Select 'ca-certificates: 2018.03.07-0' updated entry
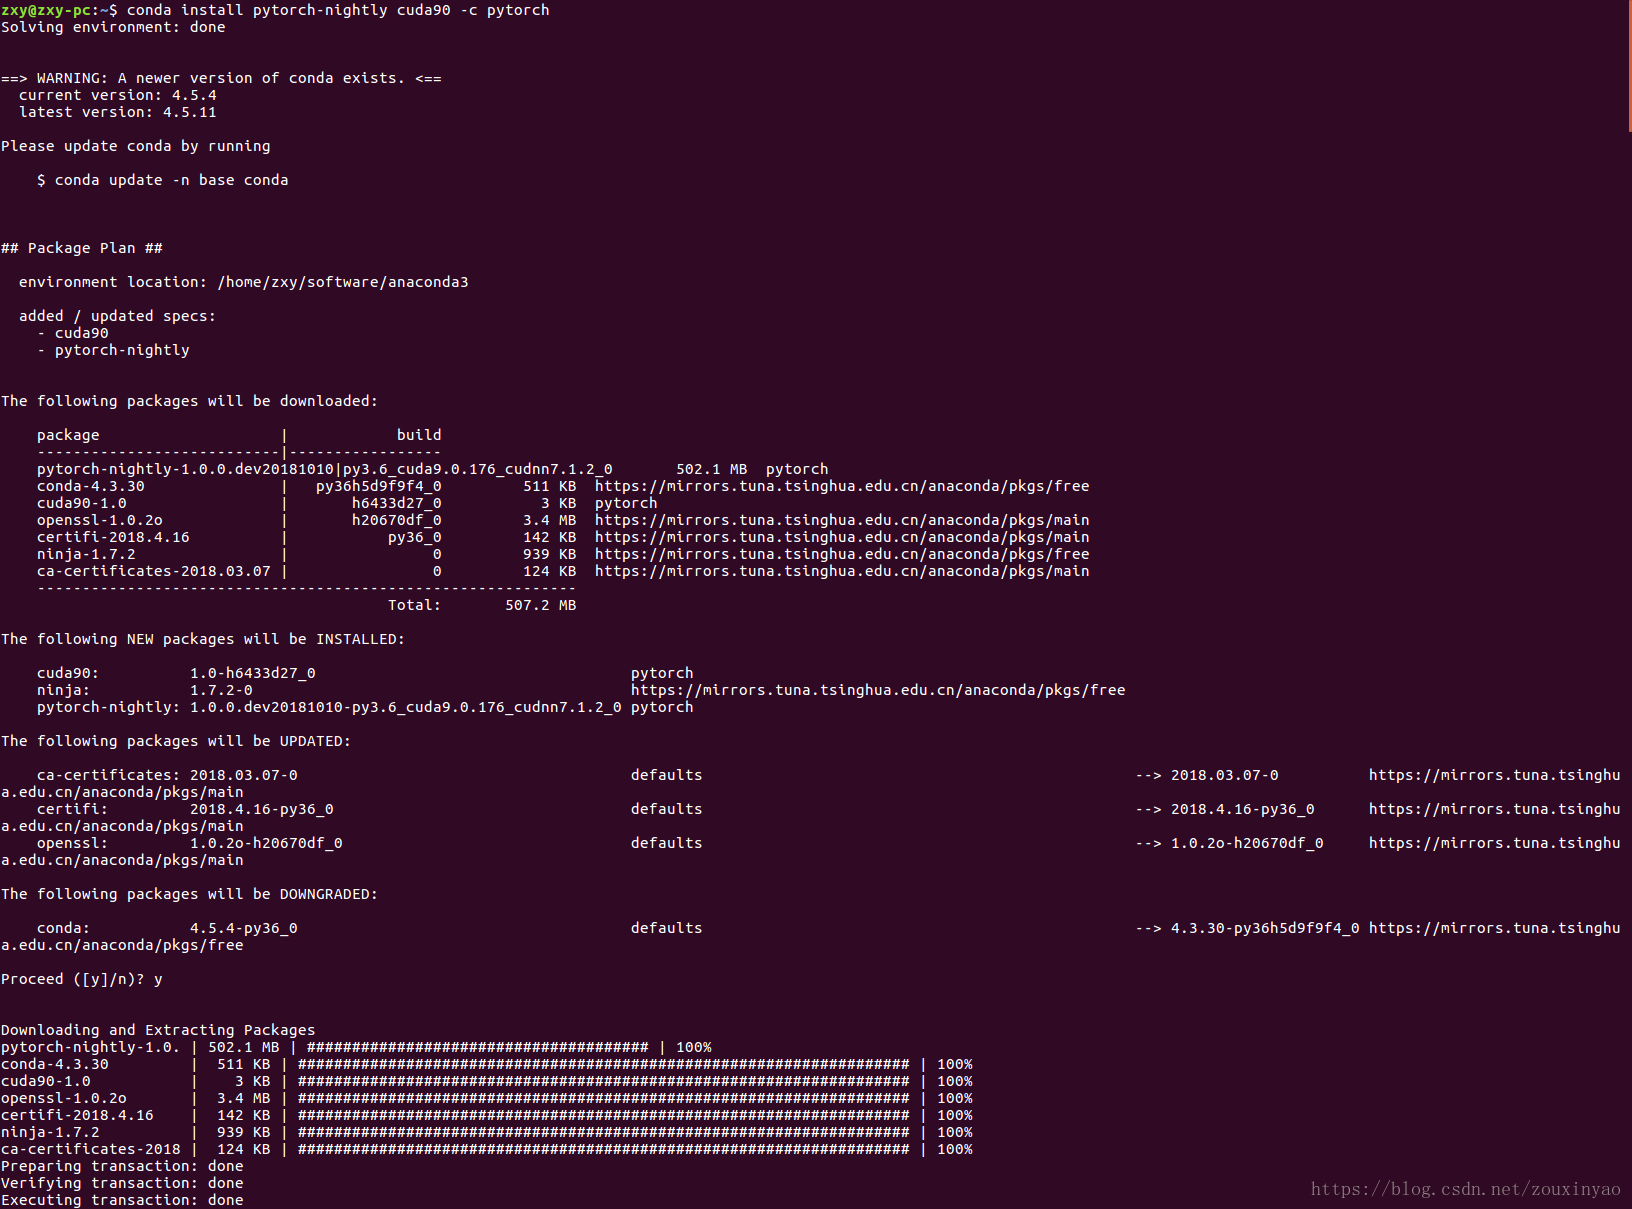This screenshot has width=1632, height=1209. [x=167, y=775]
